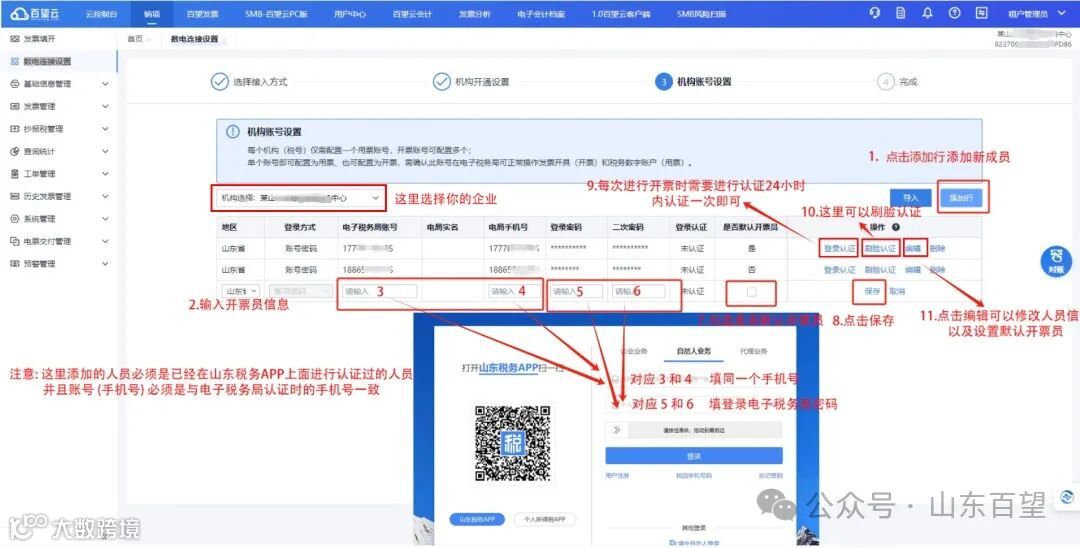Click the 电票交付管理 sidebar icon
Image resolution: width=1080 pixels, height=548 pixels.
(x=14, y=242)
